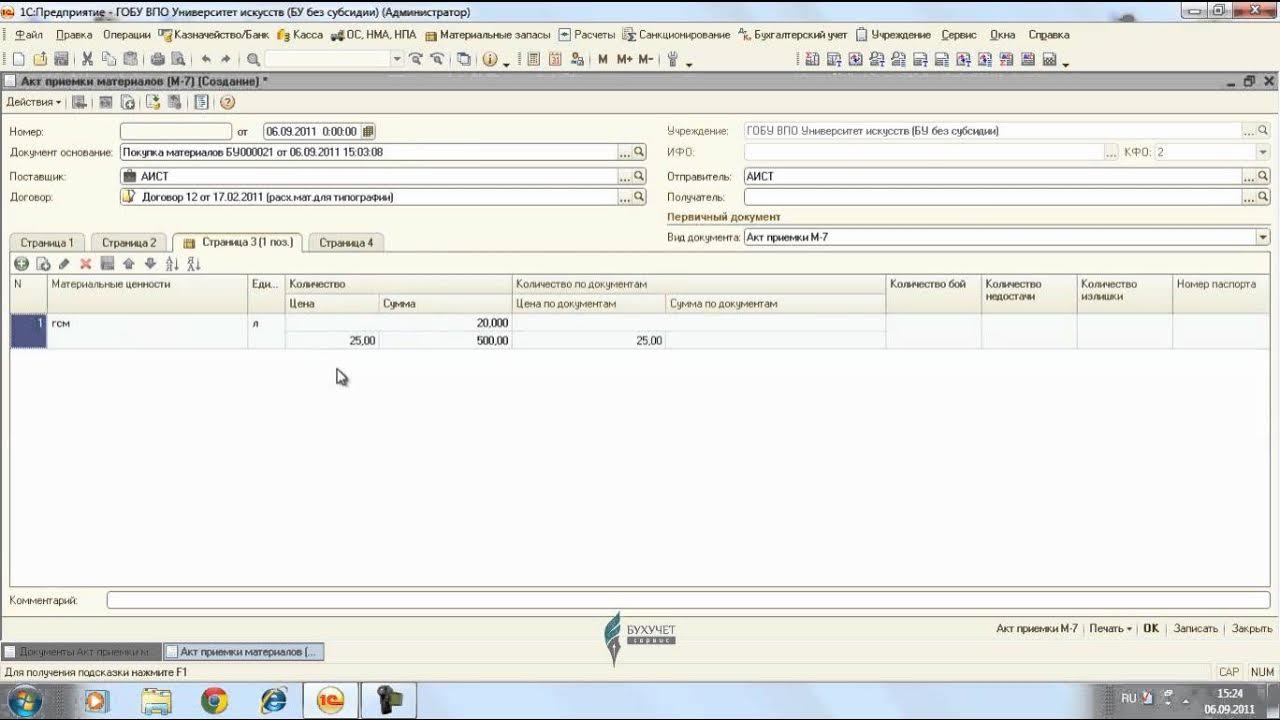Click the copy row icon in the table toolbar
Image resolution: width=1280 pixels, height=720 pixels.
click(43, 264)
